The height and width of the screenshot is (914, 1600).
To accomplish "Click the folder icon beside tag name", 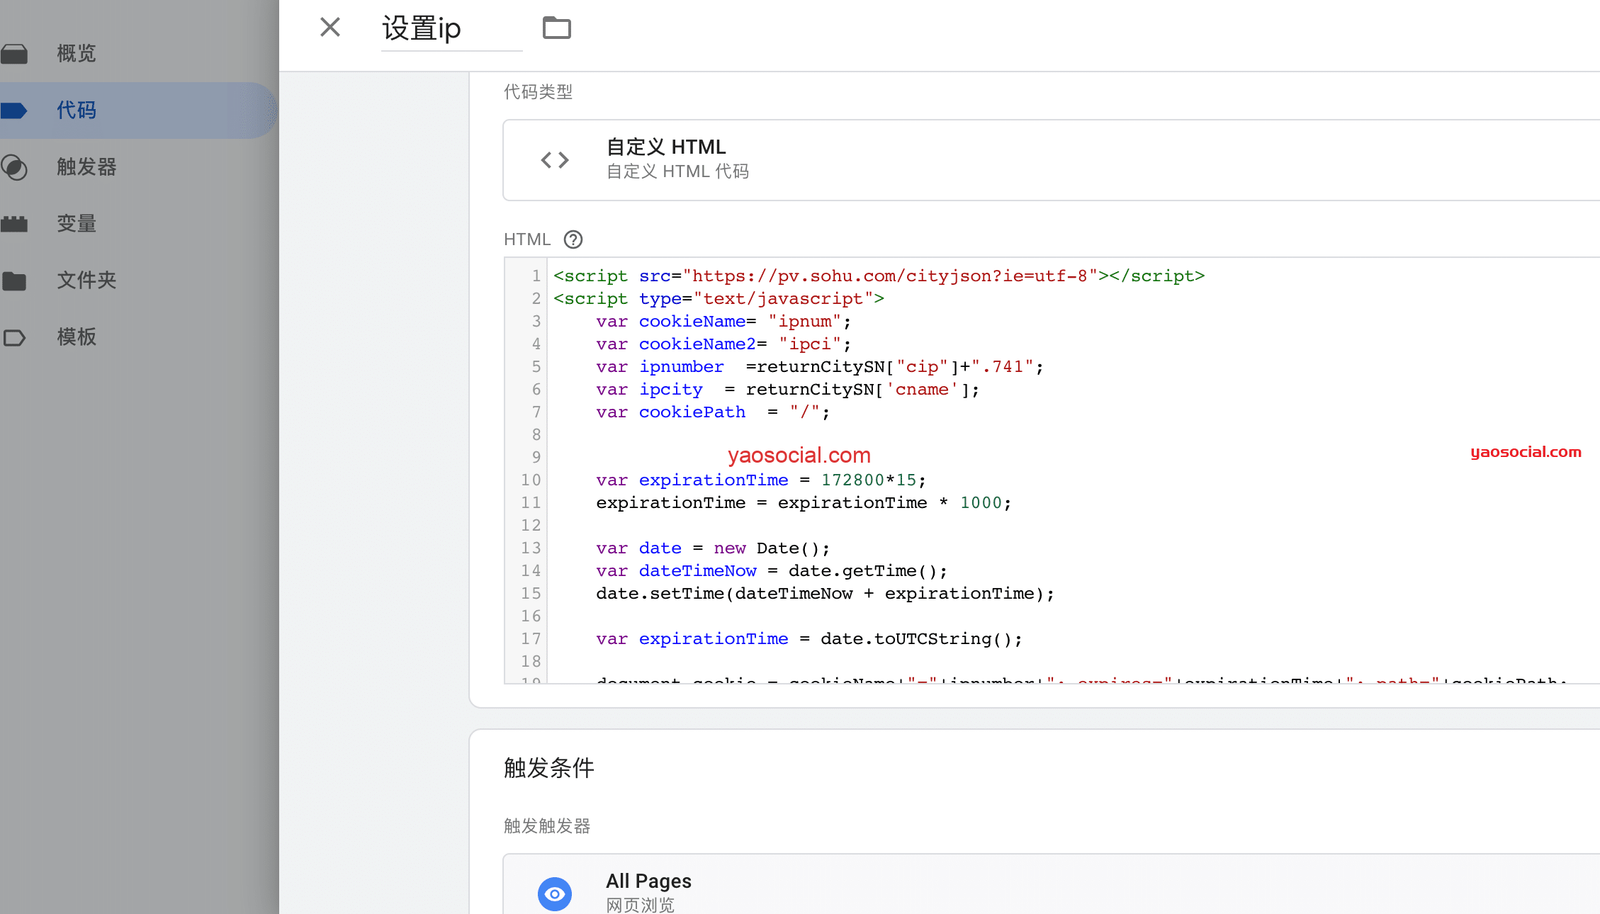I will click(557, 28).
